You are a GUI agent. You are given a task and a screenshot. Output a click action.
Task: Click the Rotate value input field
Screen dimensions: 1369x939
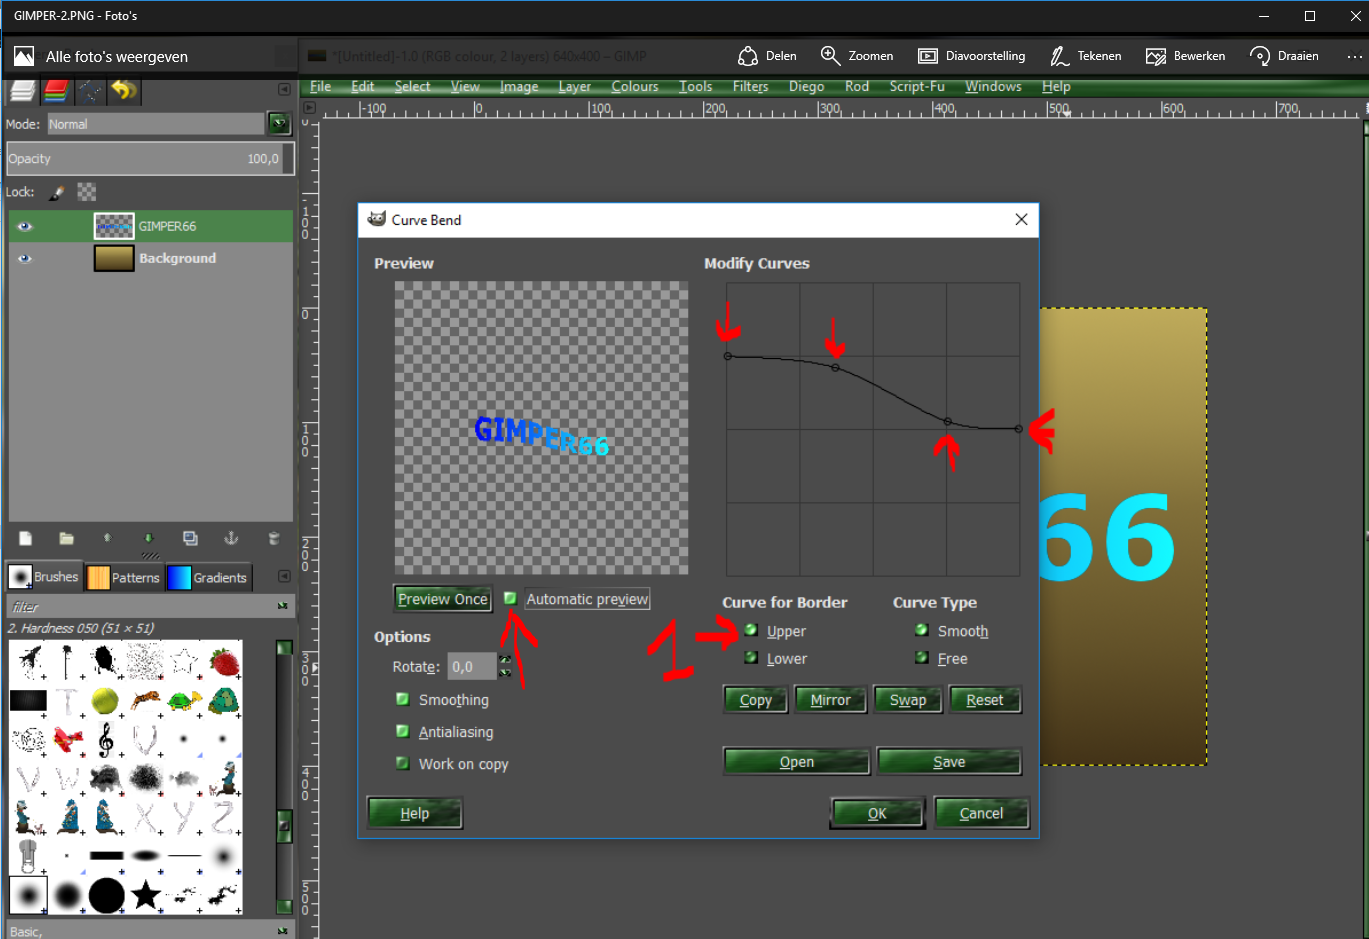click(x=472, y=666)
